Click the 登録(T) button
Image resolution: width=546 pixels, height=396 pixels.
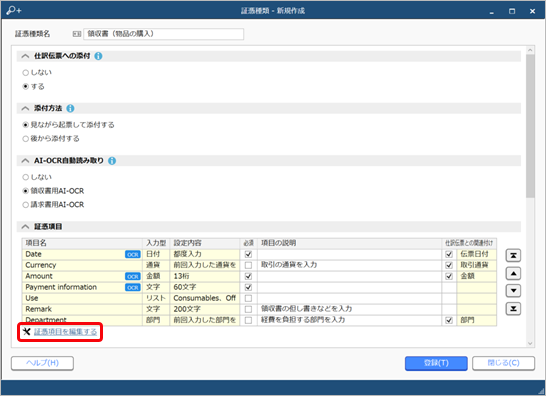coord(436,363)
